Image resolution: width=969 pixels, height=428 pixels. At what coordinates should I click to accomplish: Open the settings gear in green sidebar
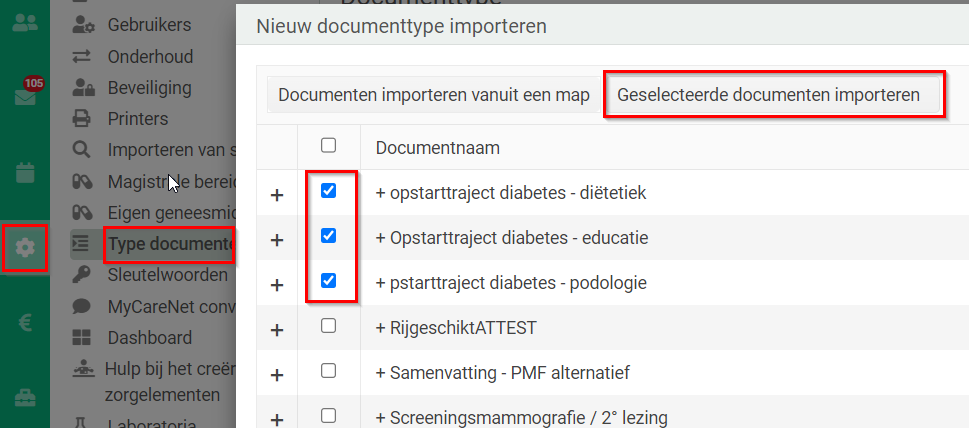click(x=25, y=248)
